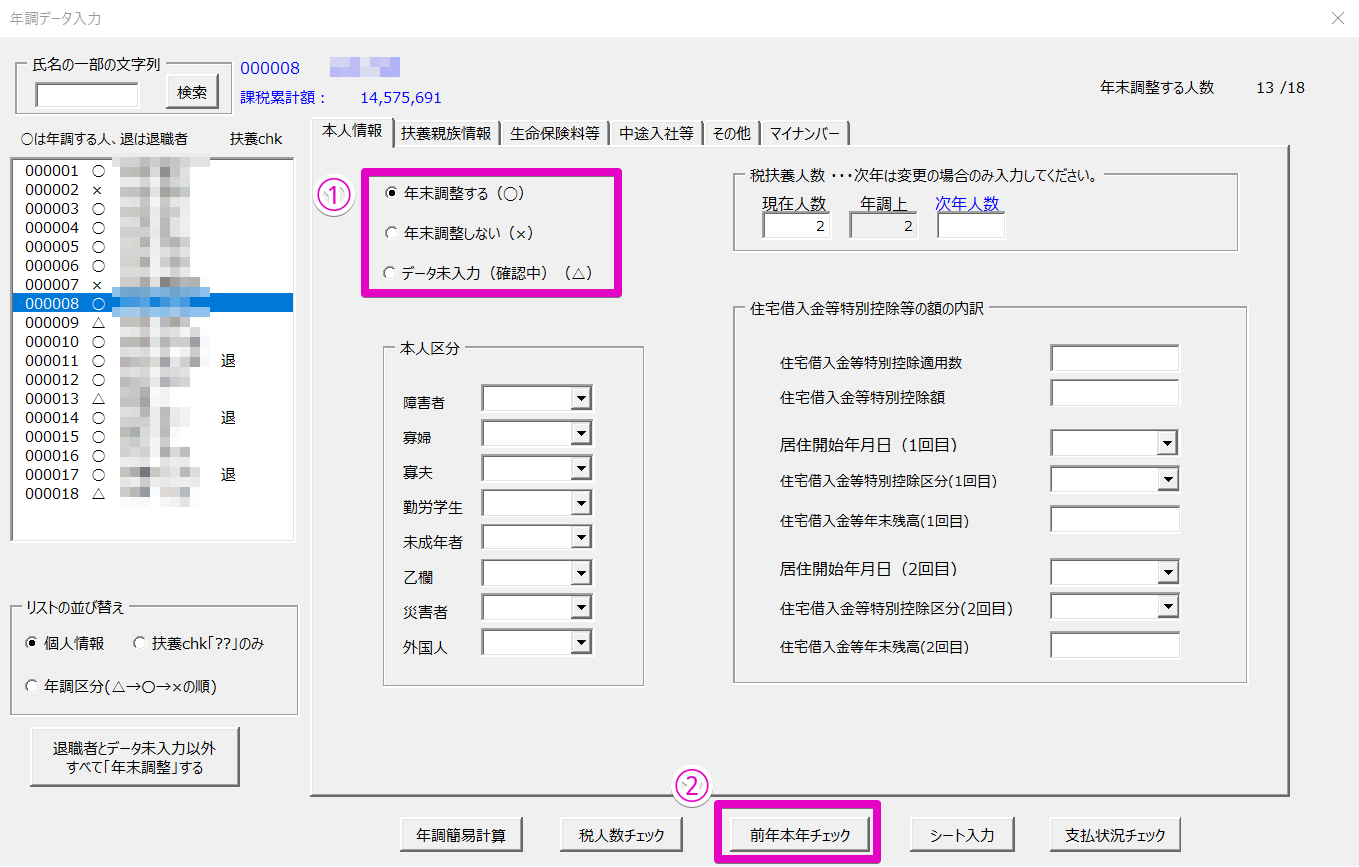Select employee 000002 in list
The height and width of the screenshot is (867, 1359).
point(153,190)
